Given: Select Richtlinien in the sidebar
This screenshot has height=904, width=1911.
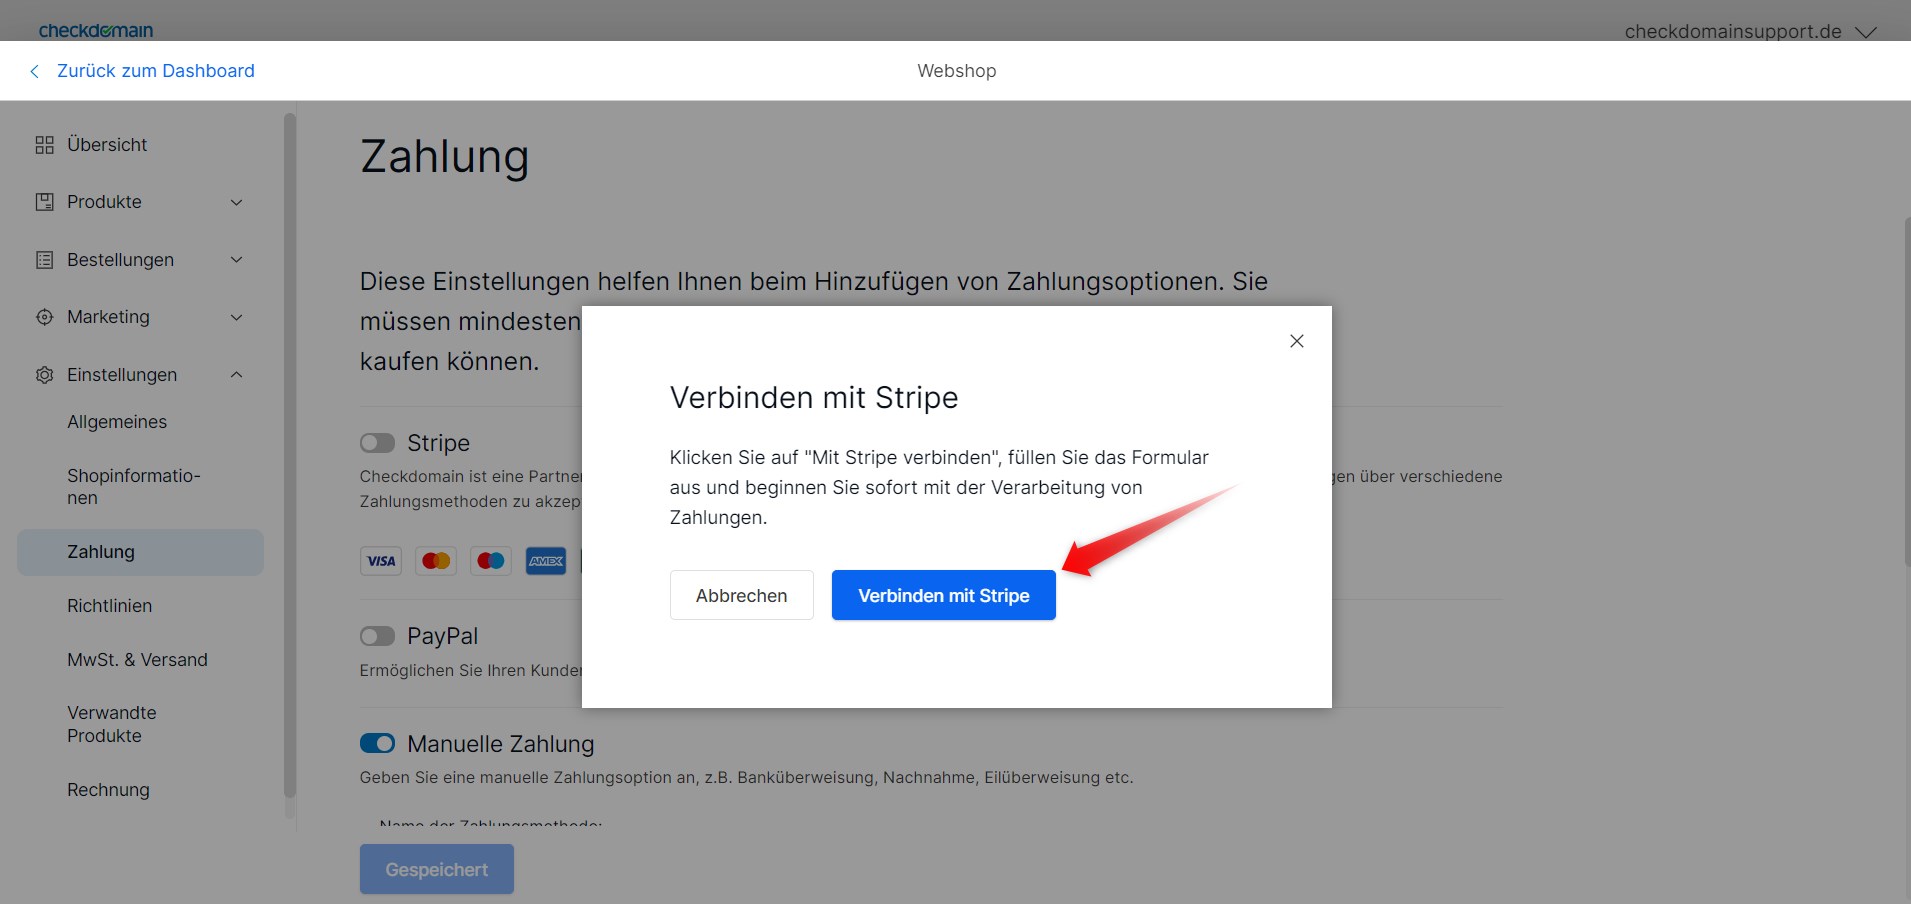Looking at the screenshot, I should click(x=109, y=606).
